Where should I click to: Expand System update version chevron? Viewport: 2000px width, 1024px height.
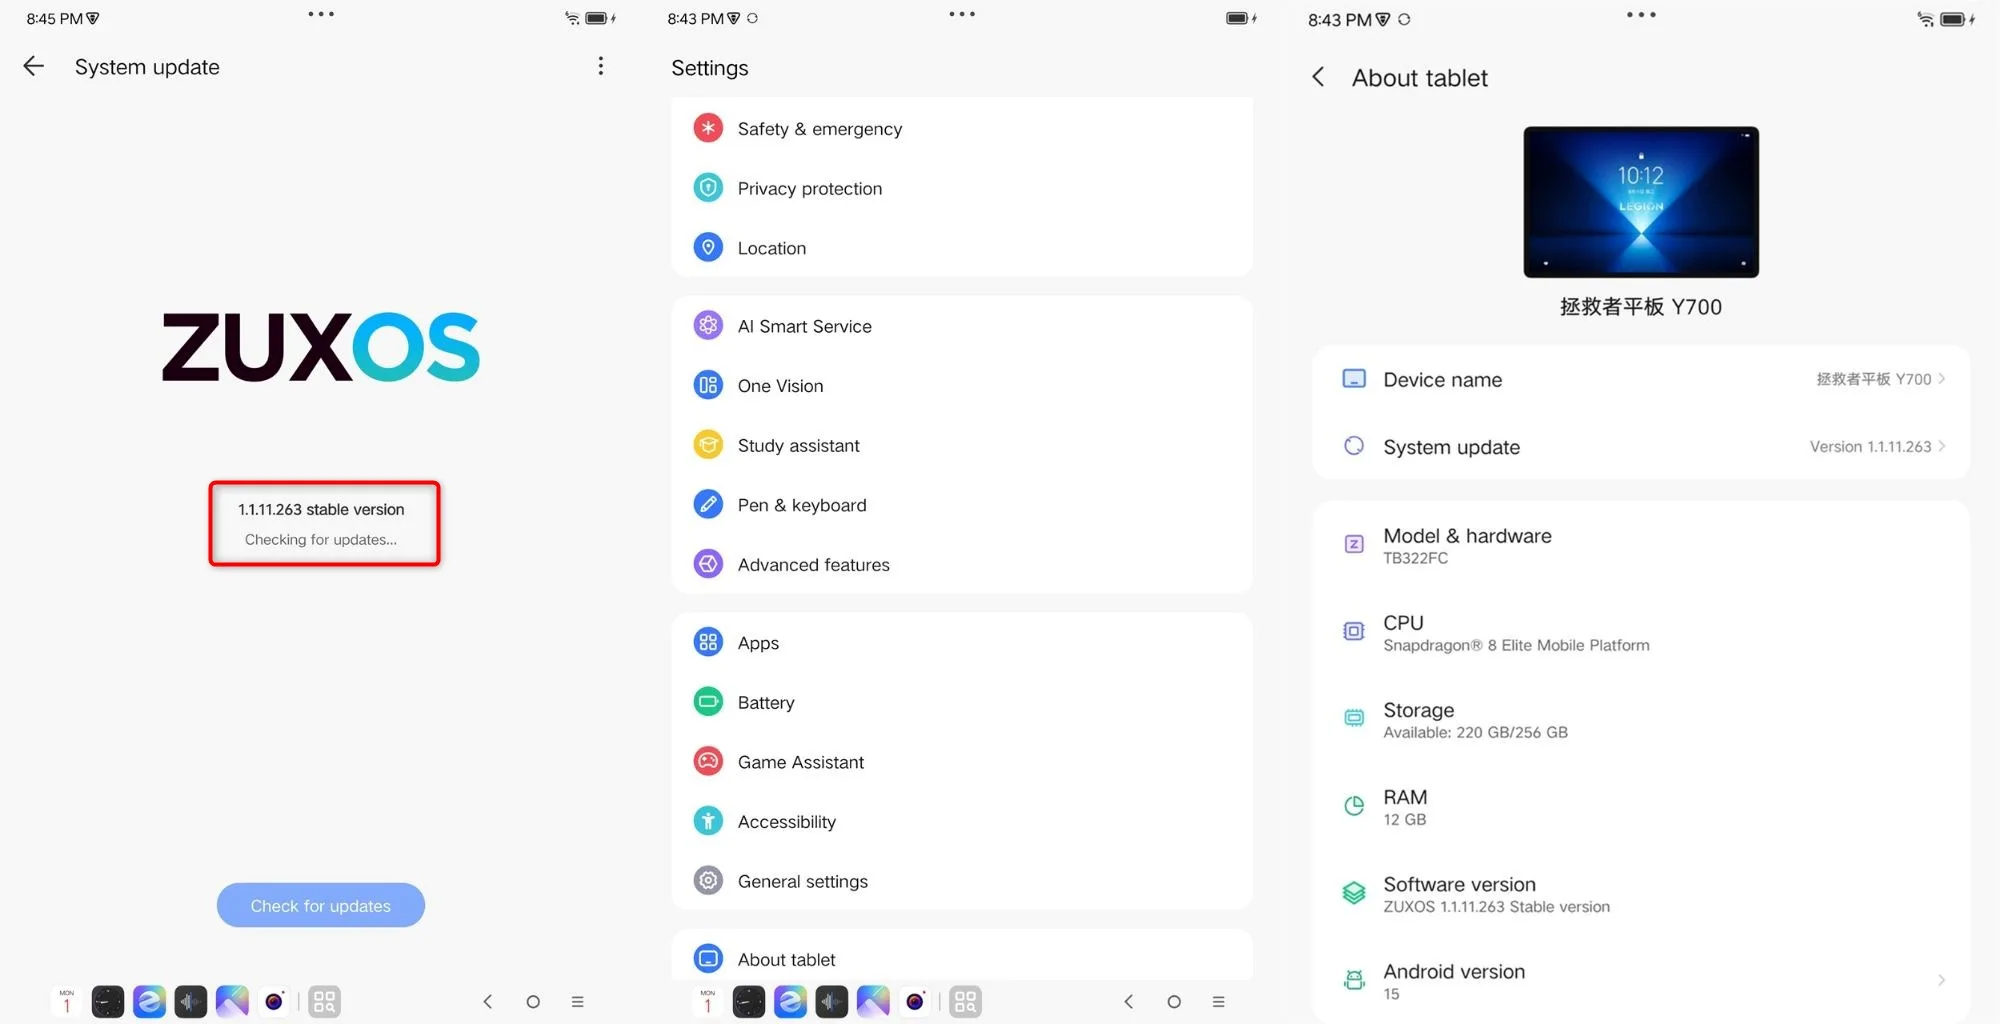(1941, 446)
